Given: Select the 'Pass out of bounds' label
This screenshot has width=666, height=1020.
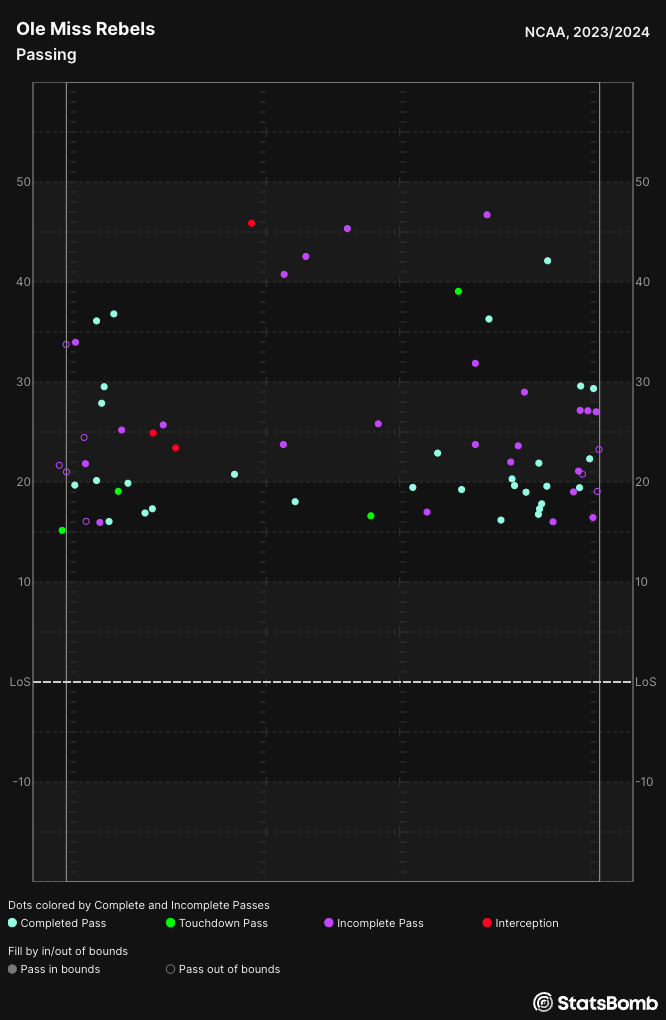Looking at the screenshot, I should click(230, 969).
